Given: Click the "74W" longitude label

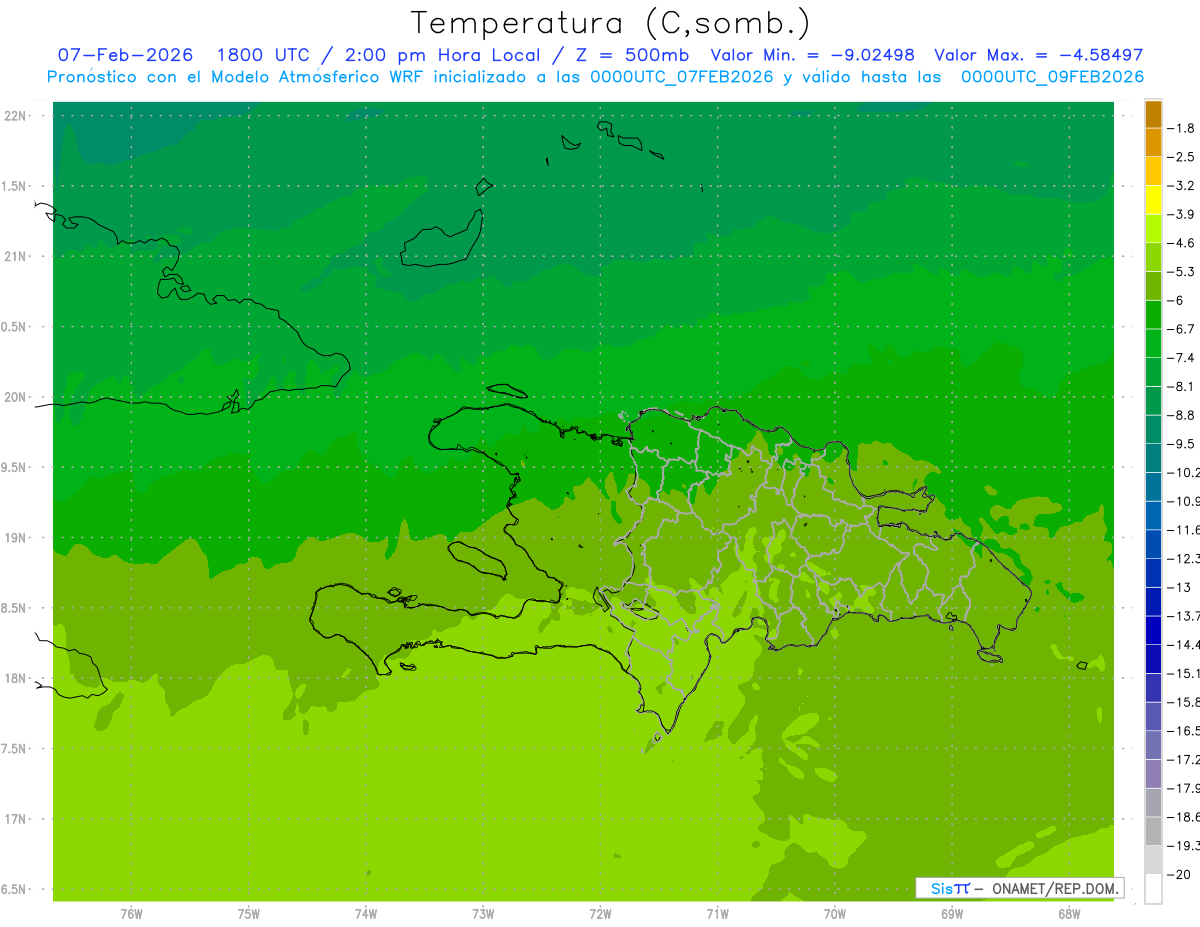Looking at the screenshot, I should point(366,913).
